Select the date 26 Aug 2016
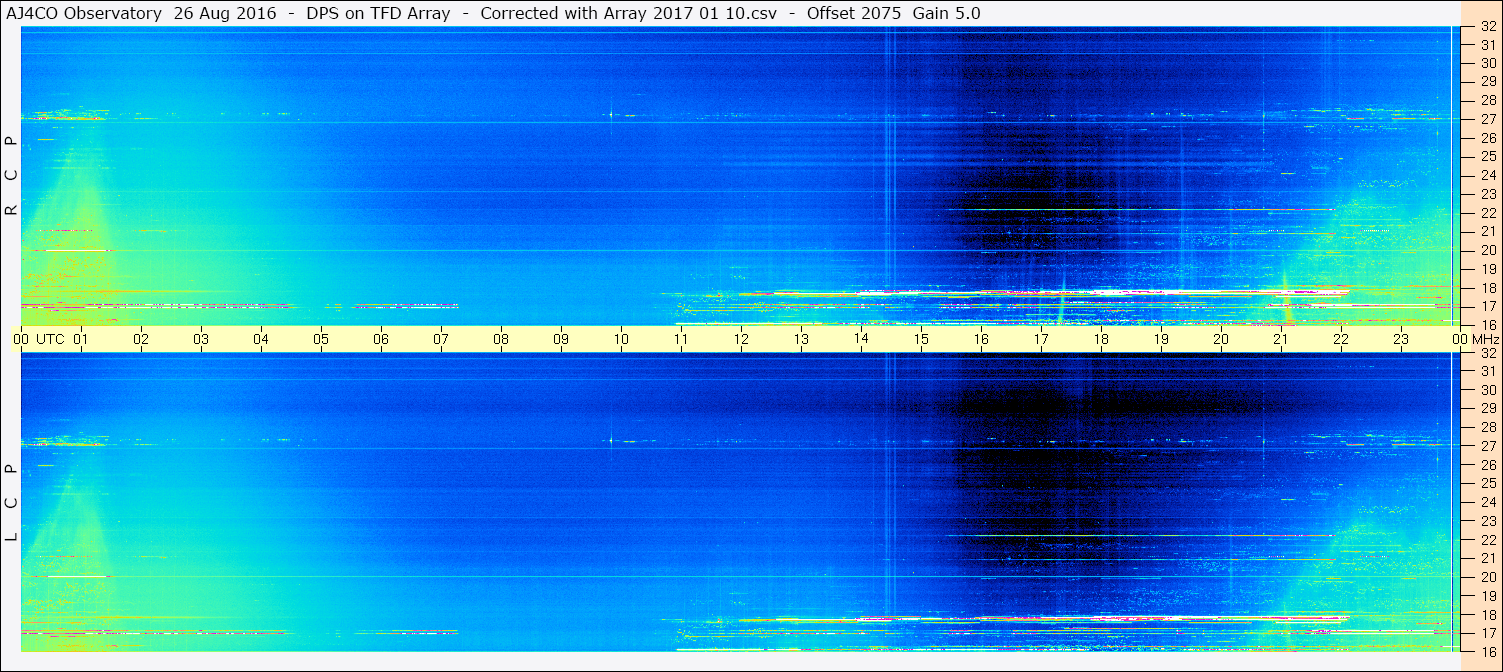This screenshot has height=672, width=1503. (225, 14)
